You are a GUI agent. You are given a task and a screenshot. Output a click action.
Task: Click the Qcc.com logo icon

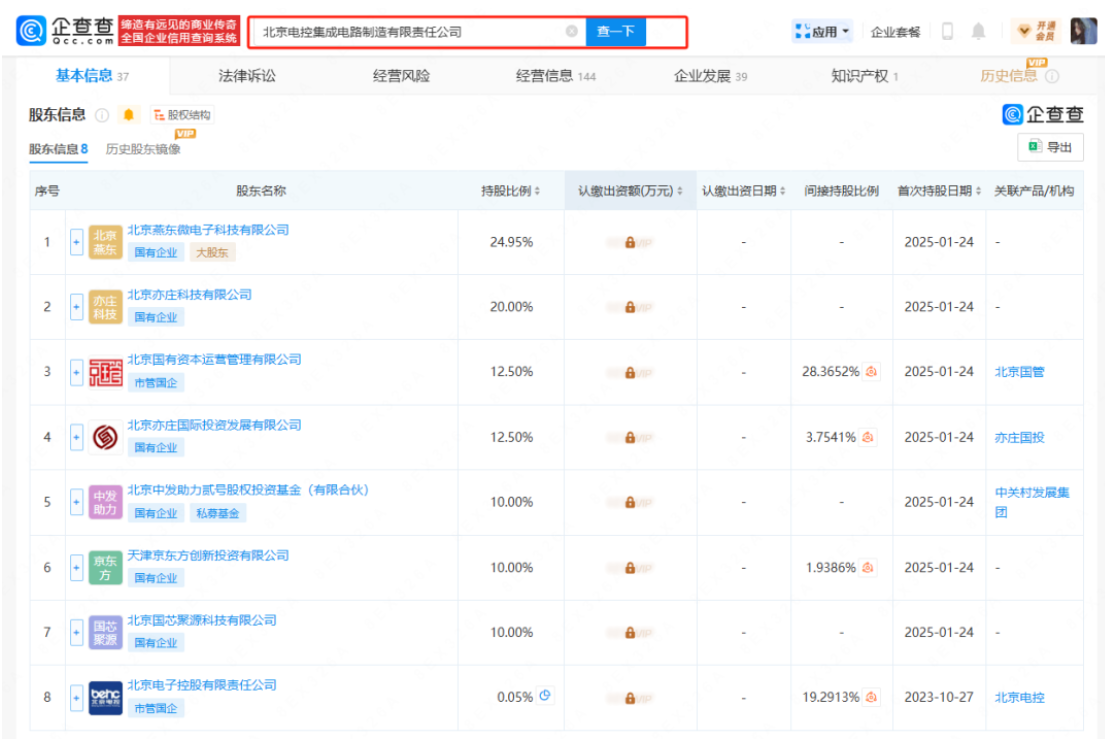pos(31,31)
